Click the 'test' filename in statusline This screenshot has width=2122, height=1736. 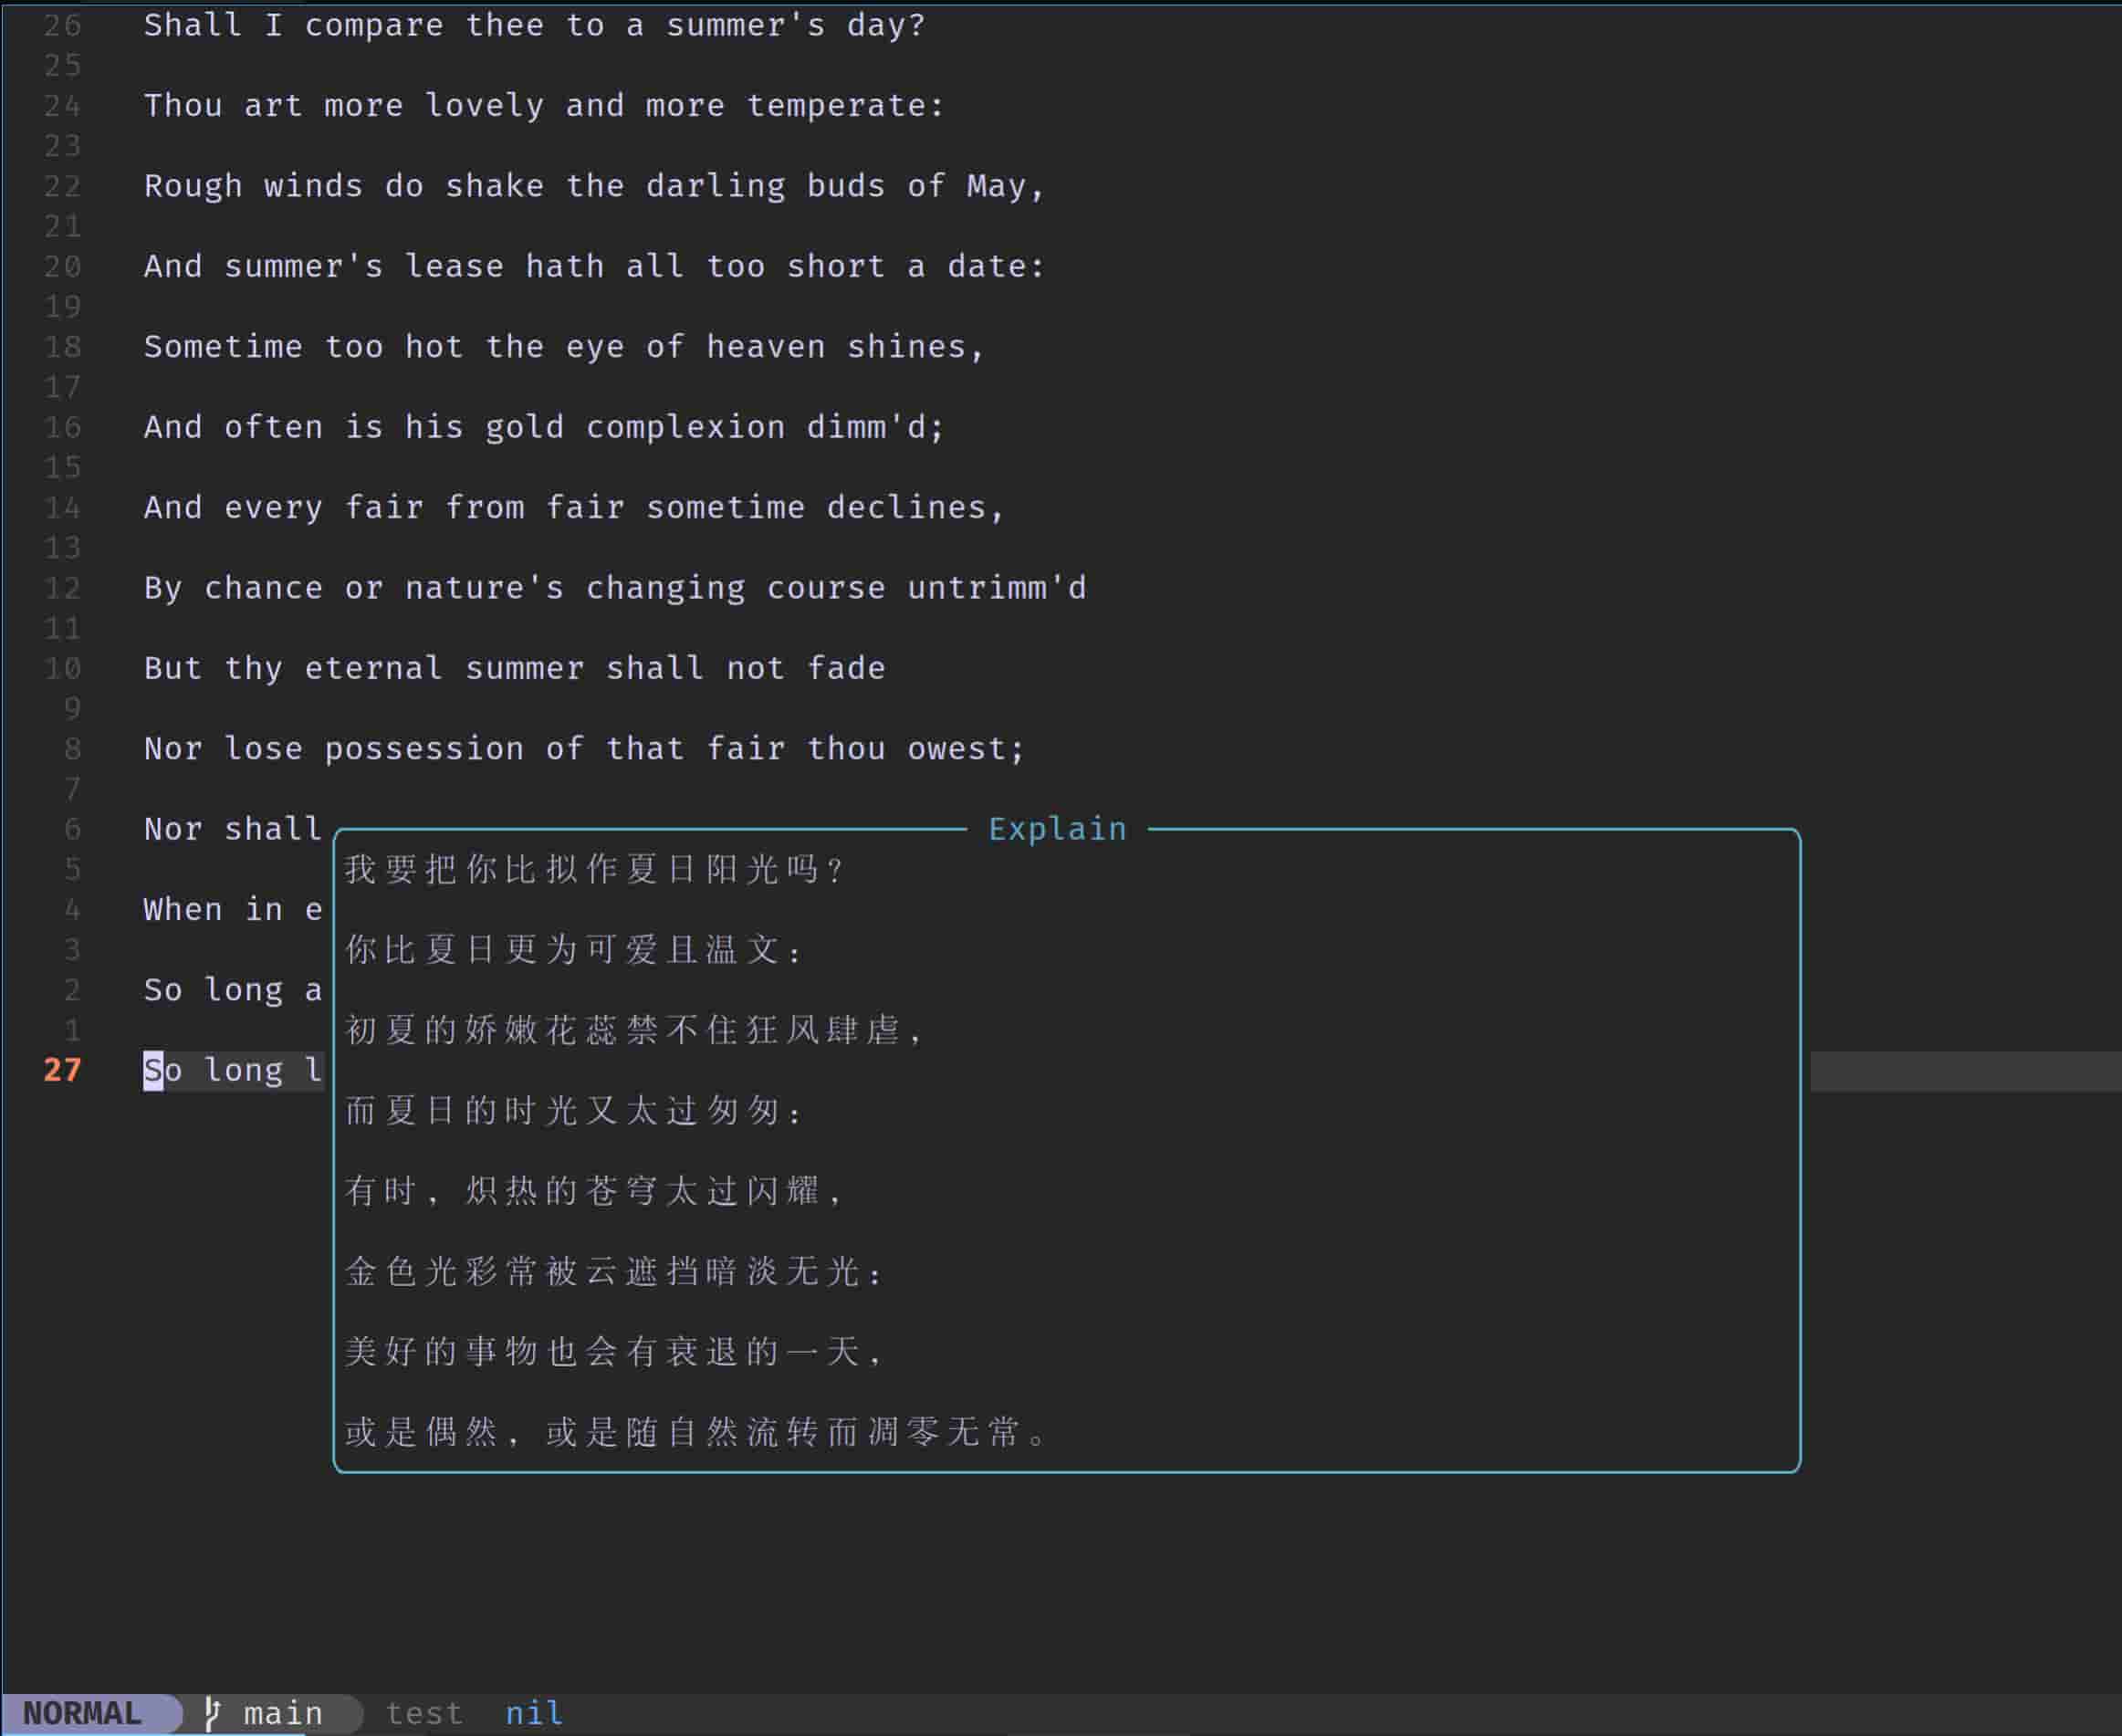pos(424,1713)
